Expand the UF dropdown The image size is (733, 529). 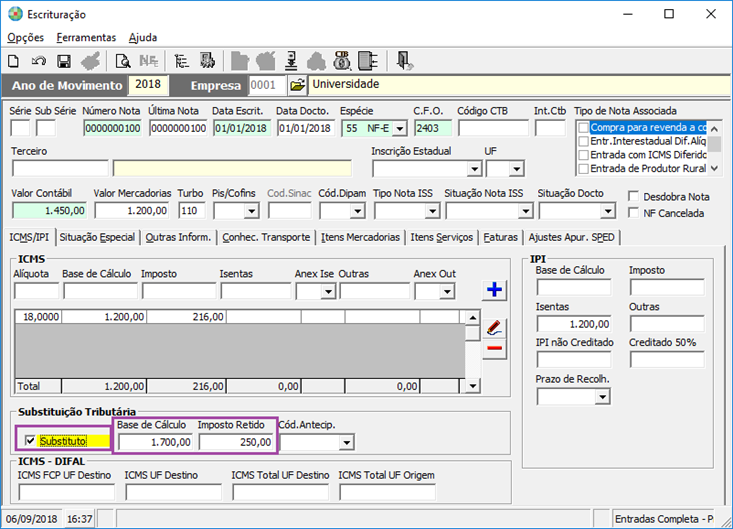516,169
